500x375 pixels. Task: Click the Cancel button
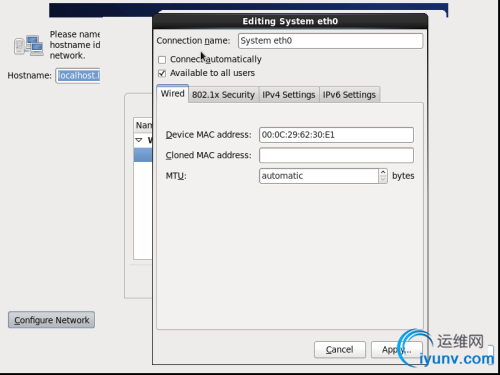340,349
